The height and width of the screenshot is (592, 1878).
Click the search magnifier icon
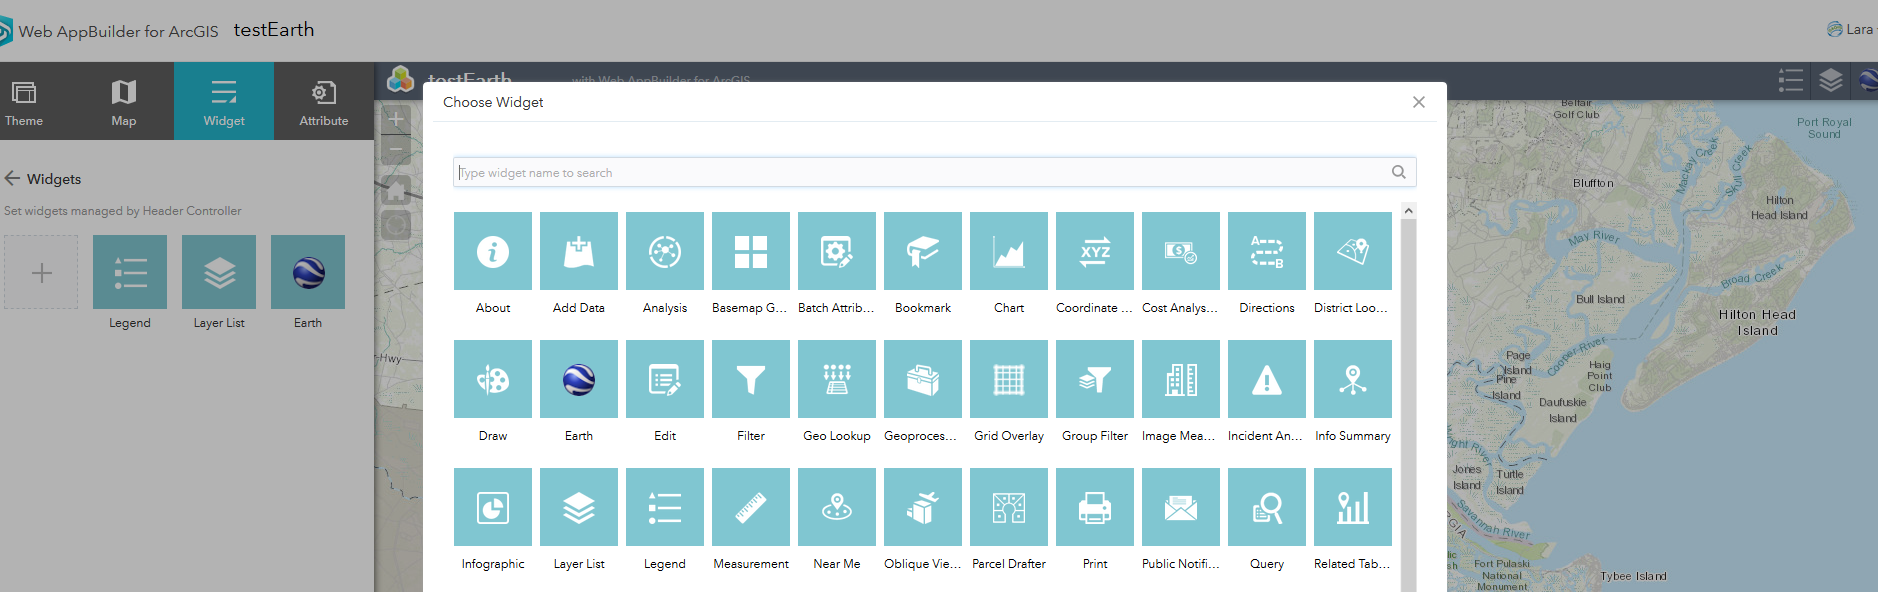[x=1399, y=172]
